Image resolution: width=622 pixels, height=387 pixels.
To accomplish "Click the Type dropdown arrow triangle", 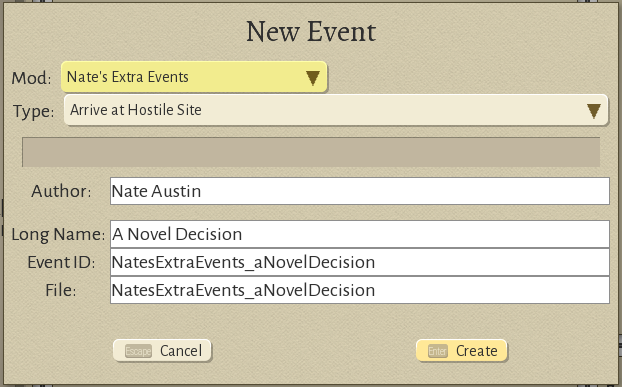I will 593,111.
